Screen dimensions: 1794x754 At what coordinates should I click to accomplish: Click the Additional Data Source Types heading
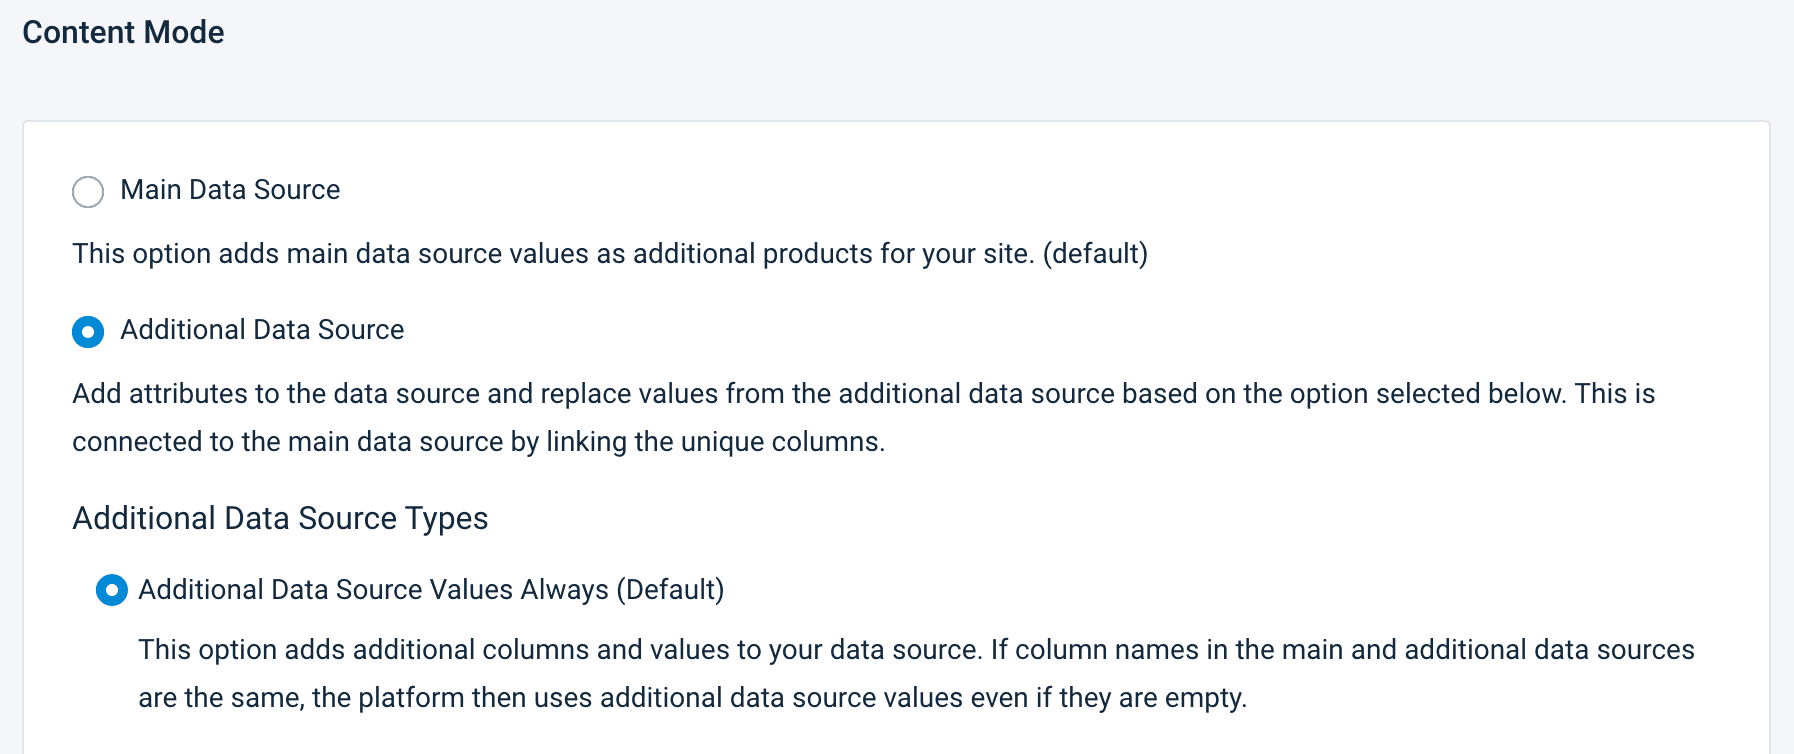point(279,518)
